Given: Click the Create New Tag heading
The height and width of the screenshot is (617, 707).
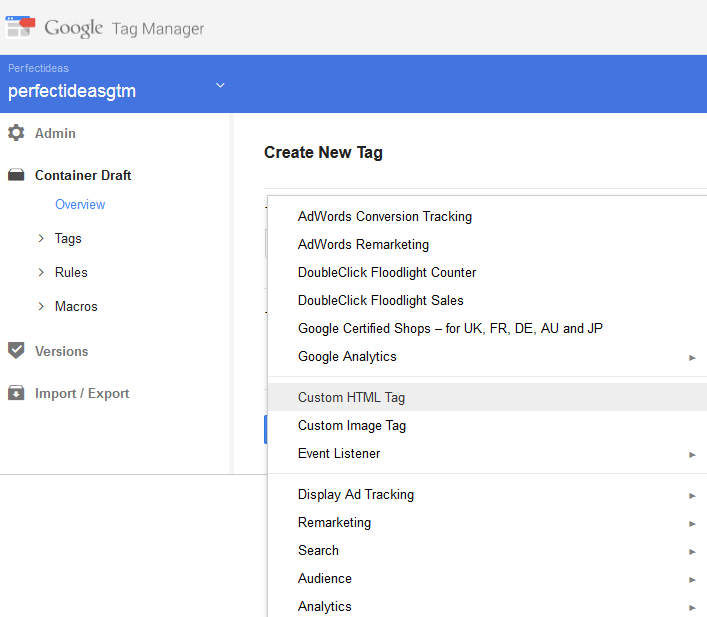Looking at the screenshot, I should point(323,152).
